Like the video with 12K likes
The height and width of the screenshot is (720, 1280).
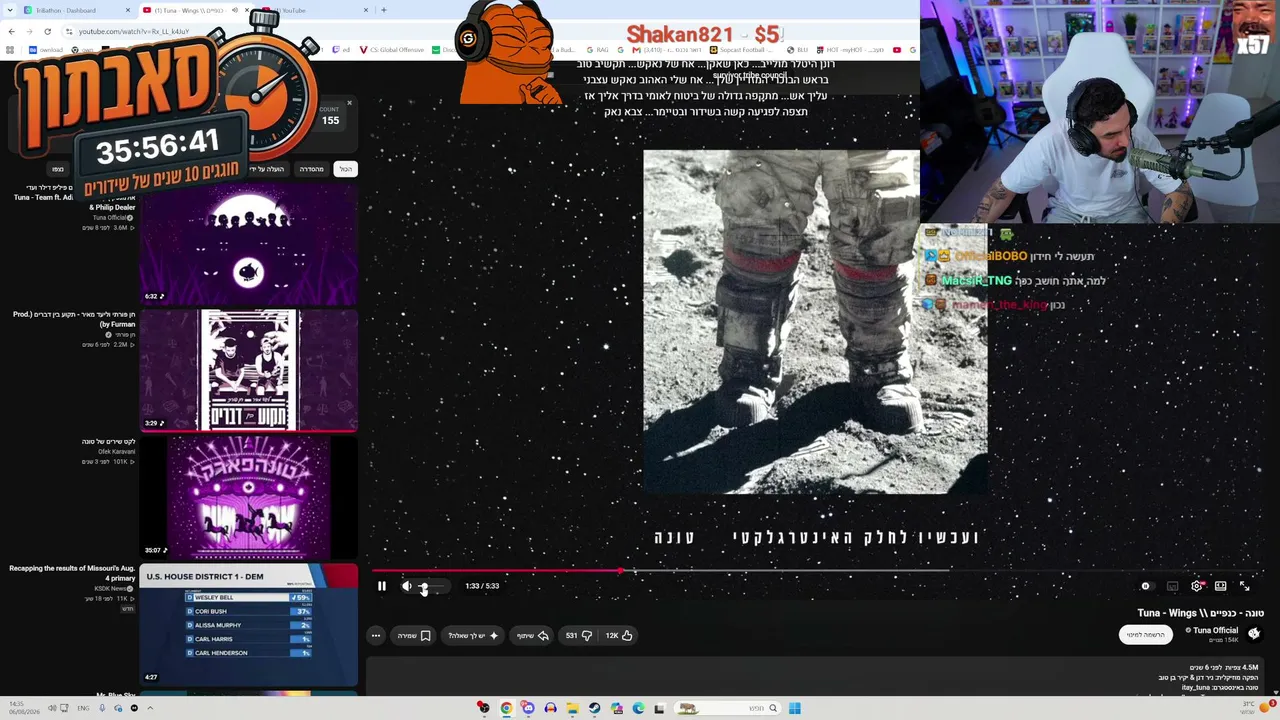pyautogui.click(x=619, y=635)
